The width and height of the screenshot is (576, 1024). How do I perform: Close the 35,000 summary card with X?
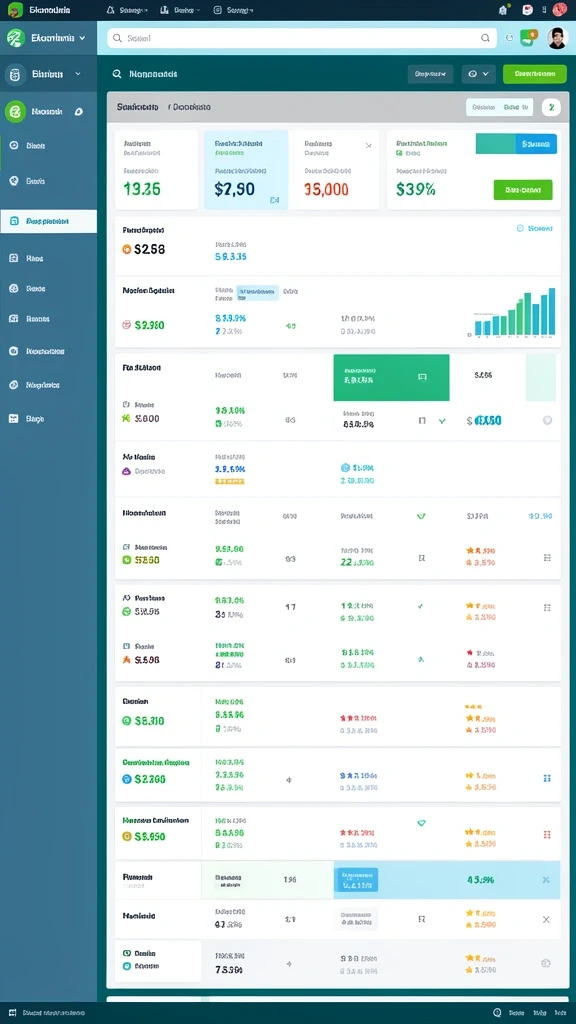(368, 146)
